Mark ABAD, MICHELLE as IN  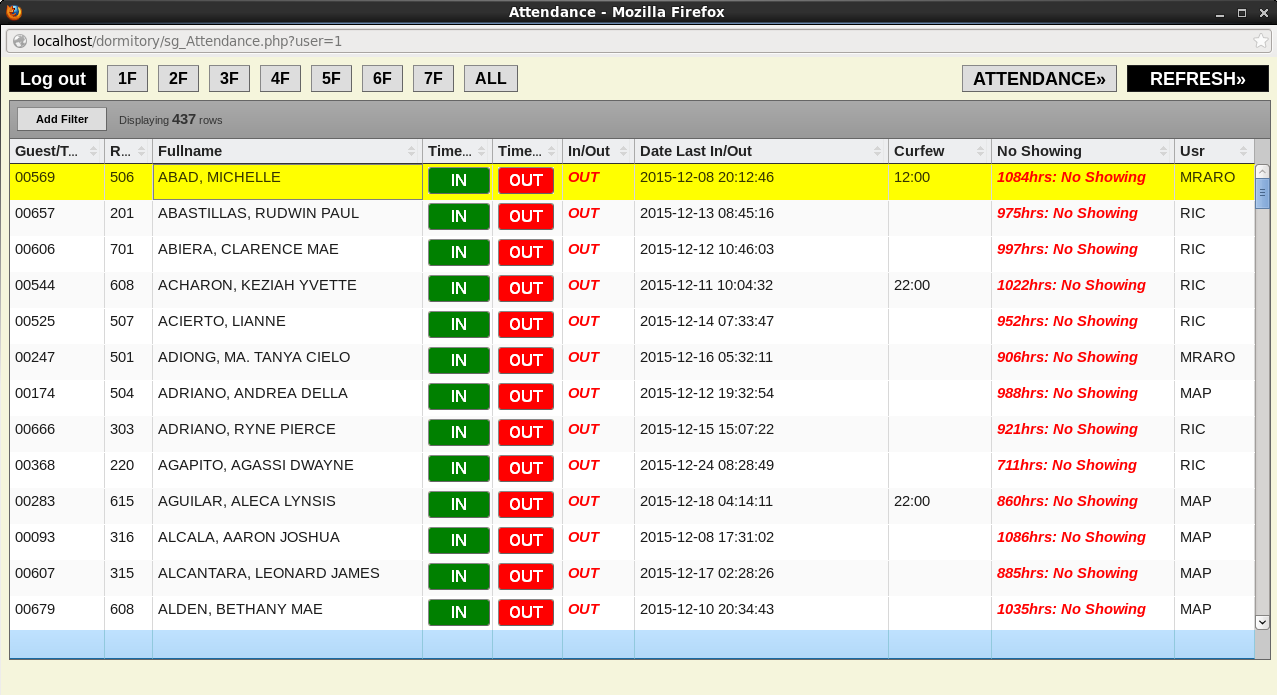pyautogui.click(x=459, y=181)
